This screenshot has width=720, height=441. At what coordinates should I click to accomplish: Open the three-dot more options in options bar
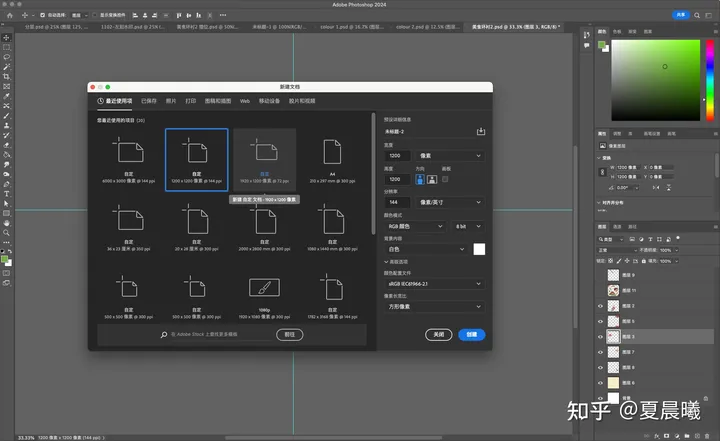tap(223, 15)
